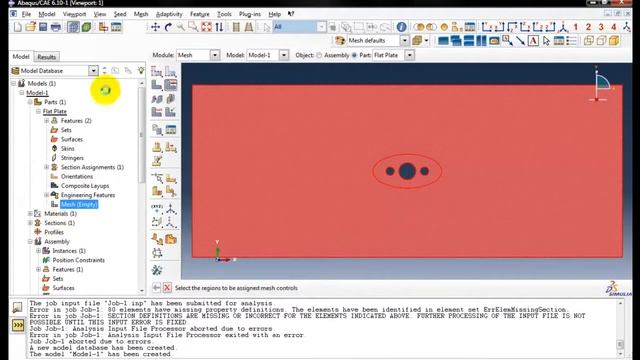Screen dimensions: 640x360
Task: Select the Mesh Part tool
Action: pyautogui.click(x=157, y=84)
